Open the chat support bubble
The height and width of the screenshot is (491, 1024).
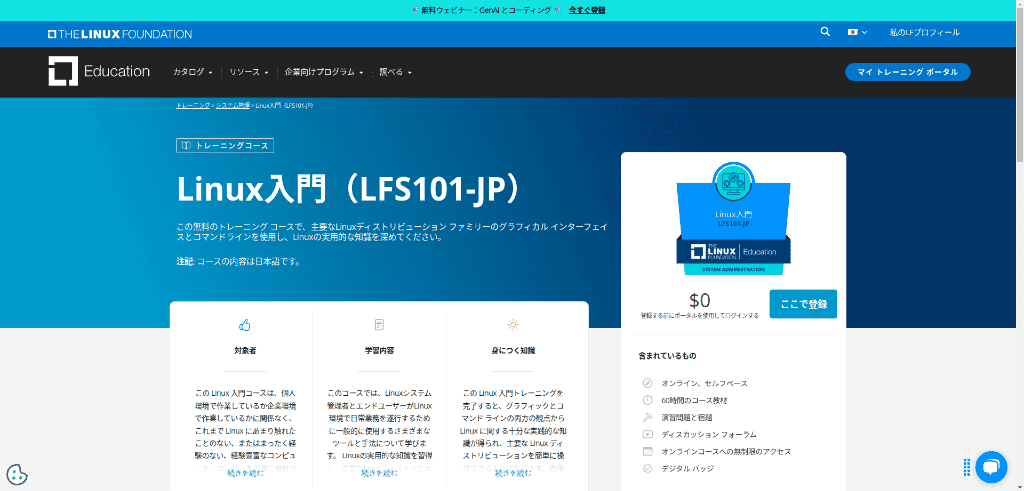pyautogui.click(x=988, y=466)
